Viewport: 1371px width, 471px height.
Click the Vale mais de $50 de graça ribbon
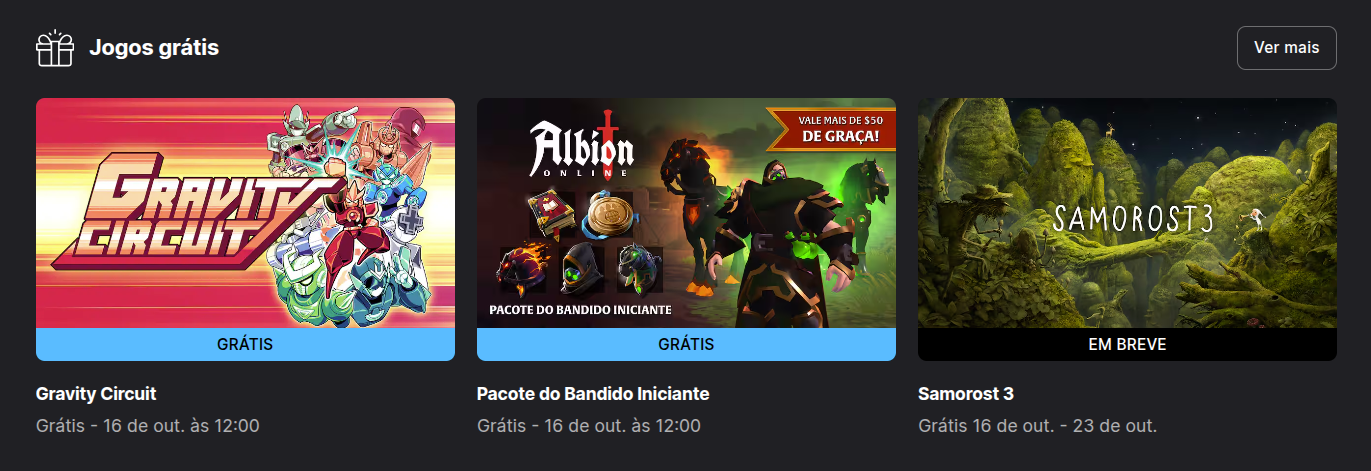(832, 129)
